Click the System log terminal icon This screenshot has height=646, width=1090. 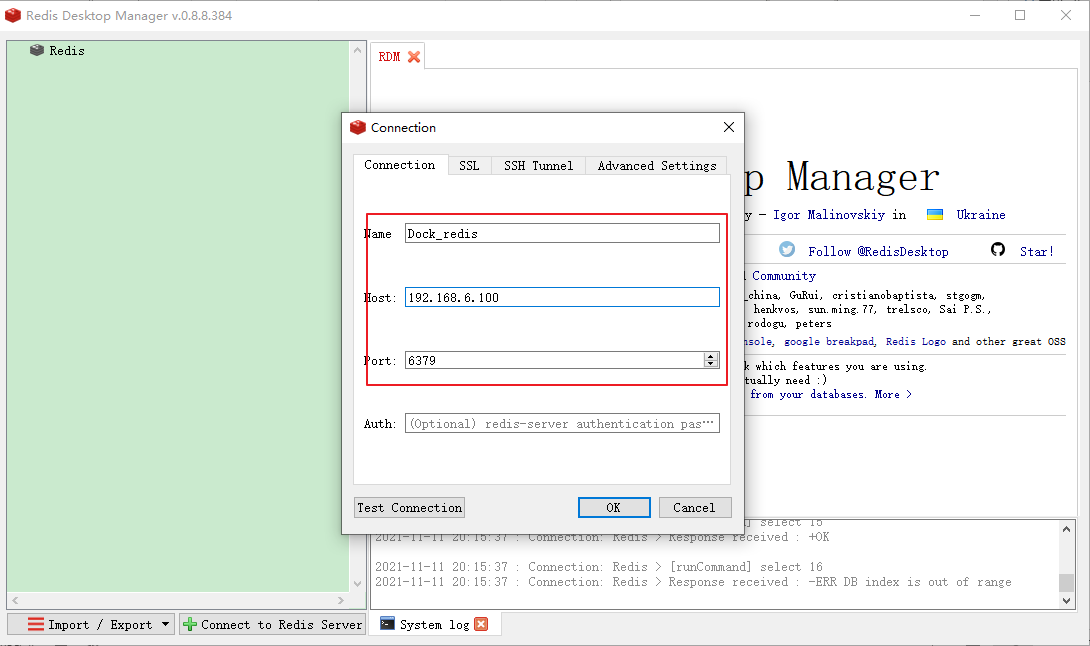tap(387, 624)
